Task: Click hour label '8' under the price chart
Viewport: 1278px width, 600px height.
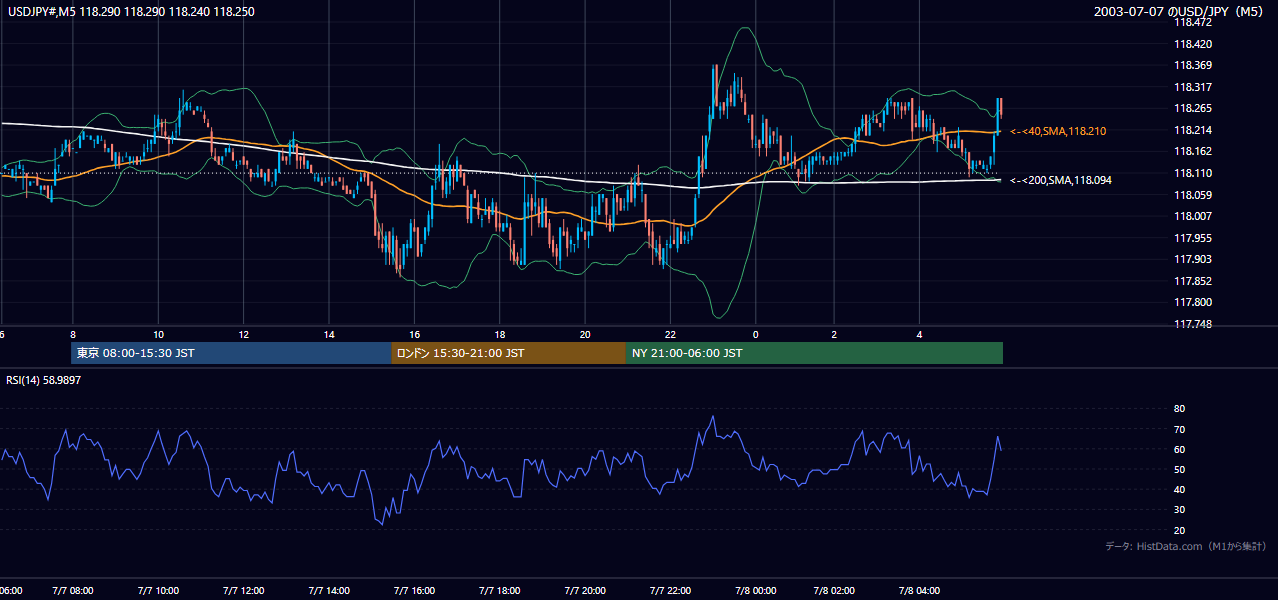Action: pos(73,334)
